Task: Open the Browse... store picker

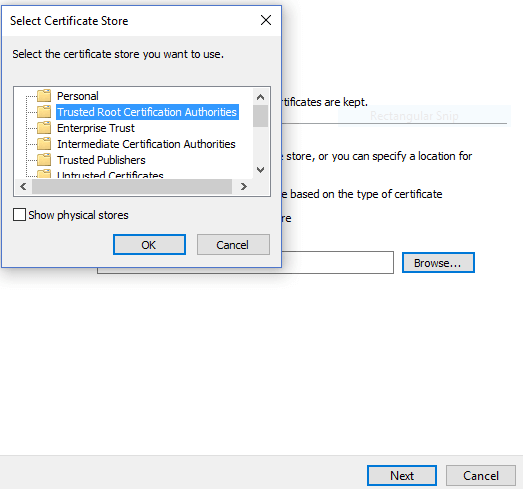Action: coord(438,263)
